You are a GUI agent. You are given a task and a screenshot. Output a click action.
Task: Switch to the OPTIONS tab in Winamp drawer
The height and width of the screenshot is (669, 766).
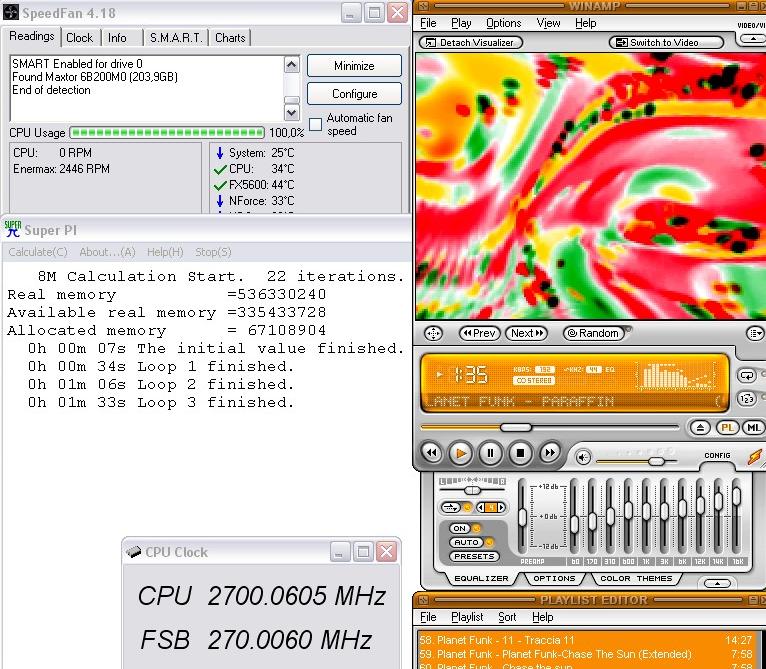pos(554,579)
